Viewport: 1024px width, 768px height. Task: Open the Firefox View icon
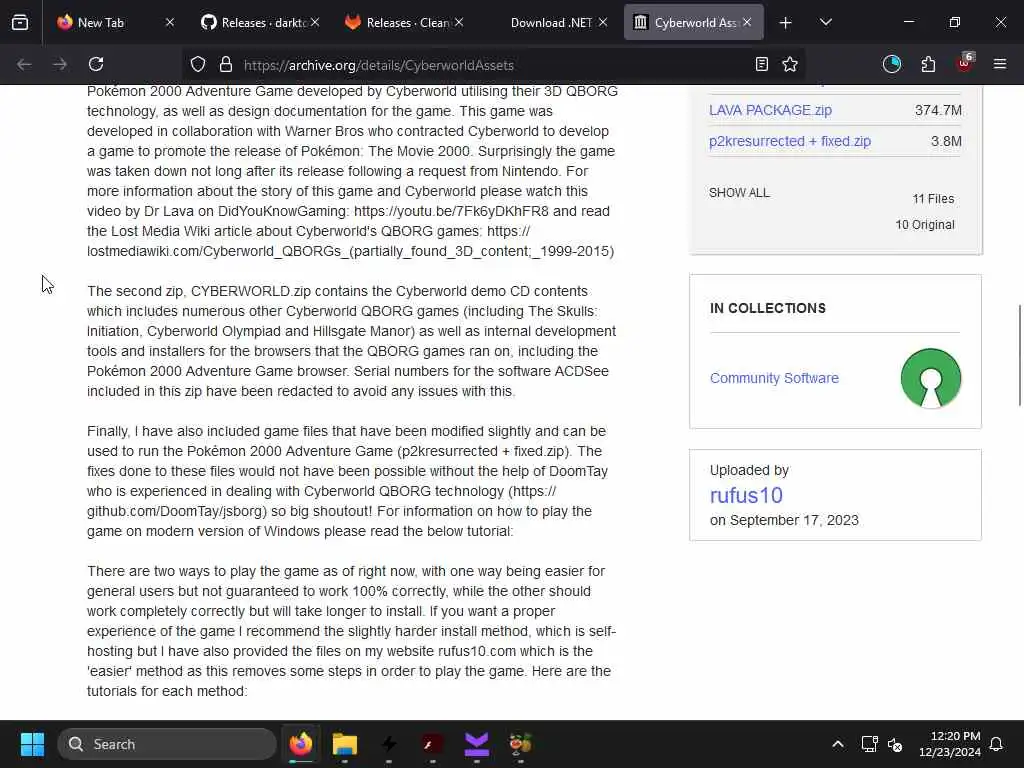(20, 22)
